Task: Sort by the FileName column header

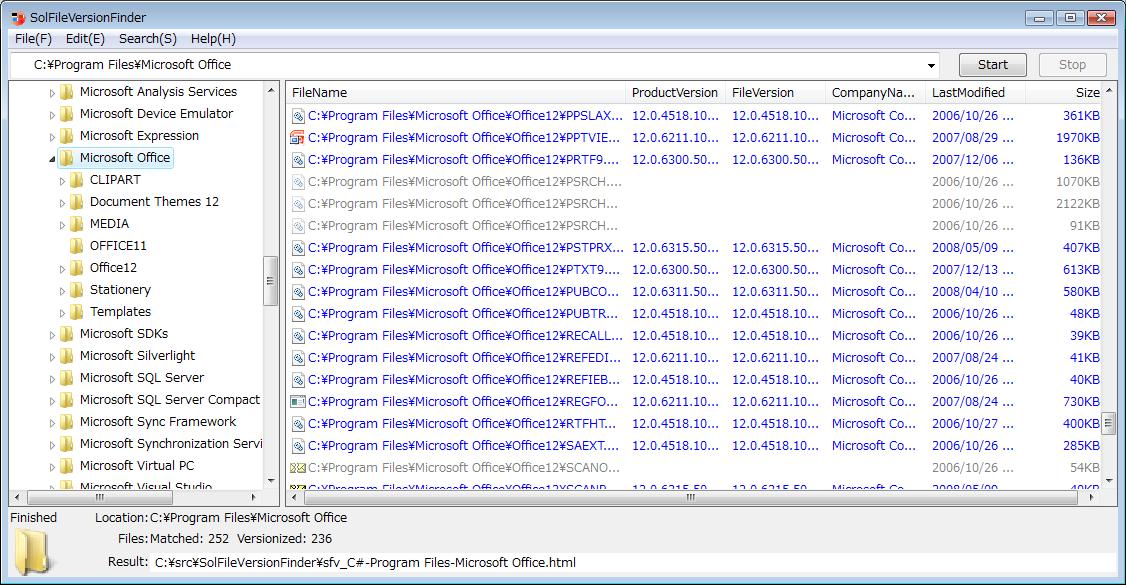Action: pyautogui.click(x=457, y=93)
